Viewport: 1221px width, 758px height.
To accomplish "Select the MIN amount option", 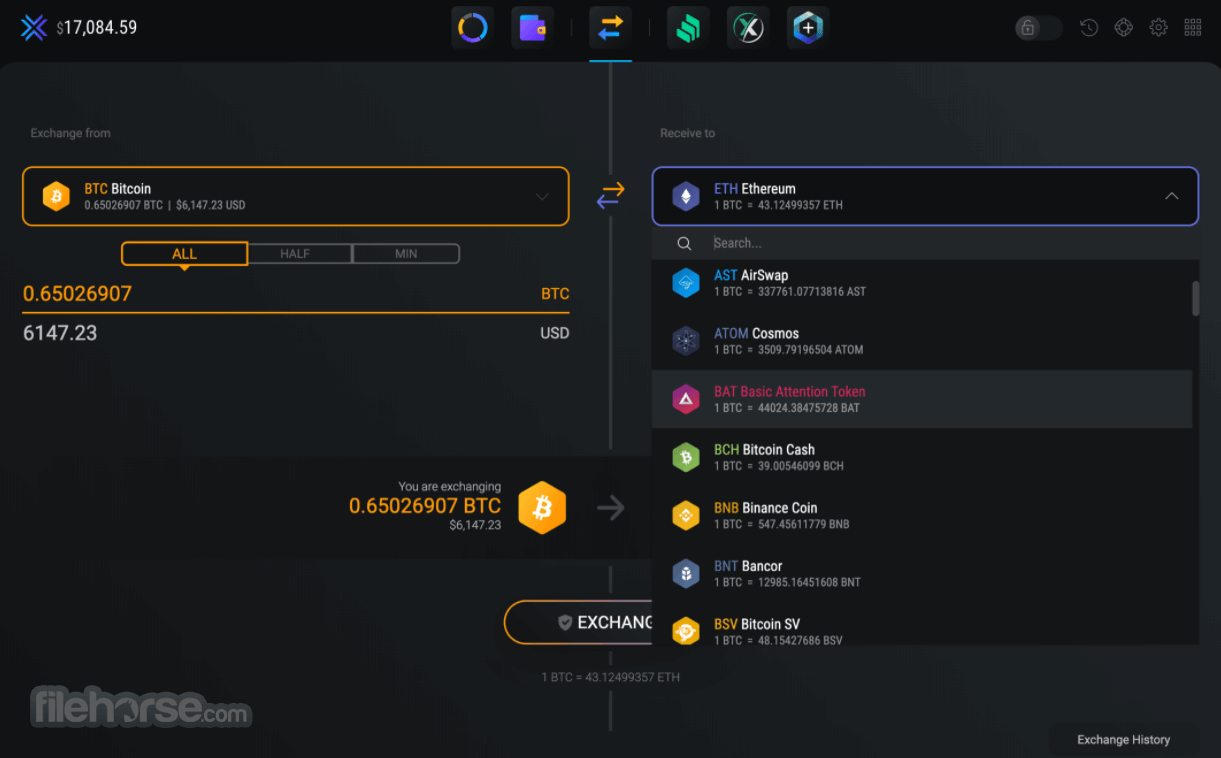I will [x=406, y=254].
